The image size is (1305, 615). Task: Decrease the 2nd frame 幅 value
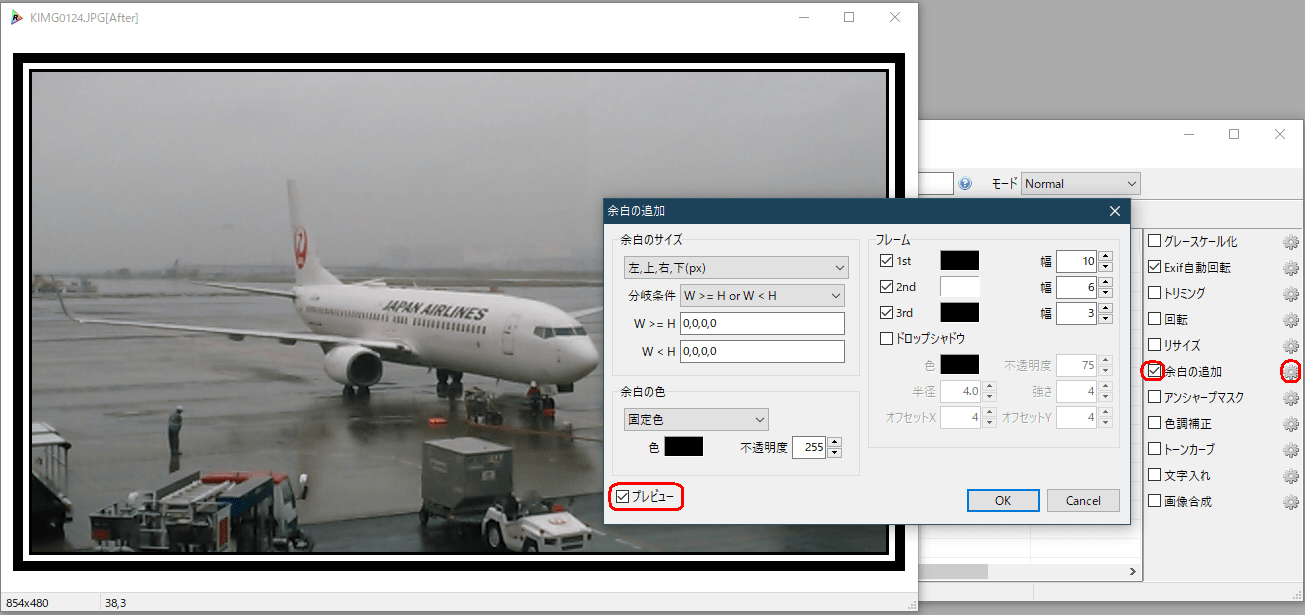(x=1105, y=293)
